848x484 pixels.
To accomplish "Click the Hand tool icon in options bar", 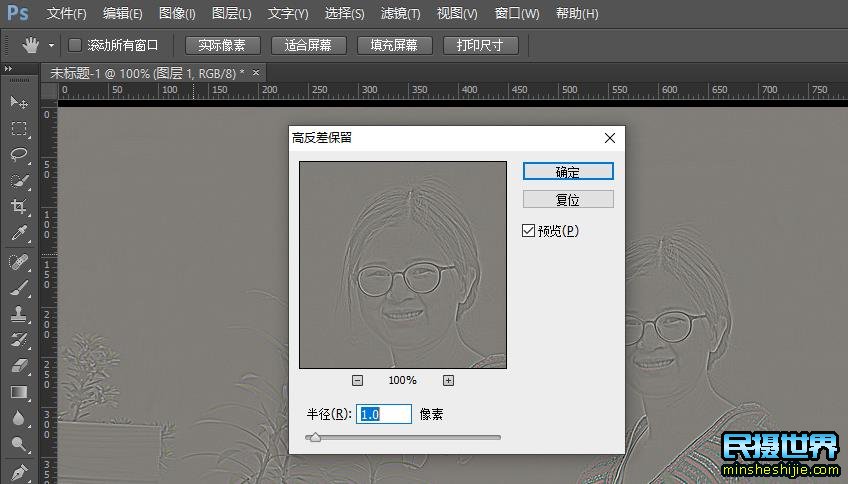I will [x=30, y=45].
